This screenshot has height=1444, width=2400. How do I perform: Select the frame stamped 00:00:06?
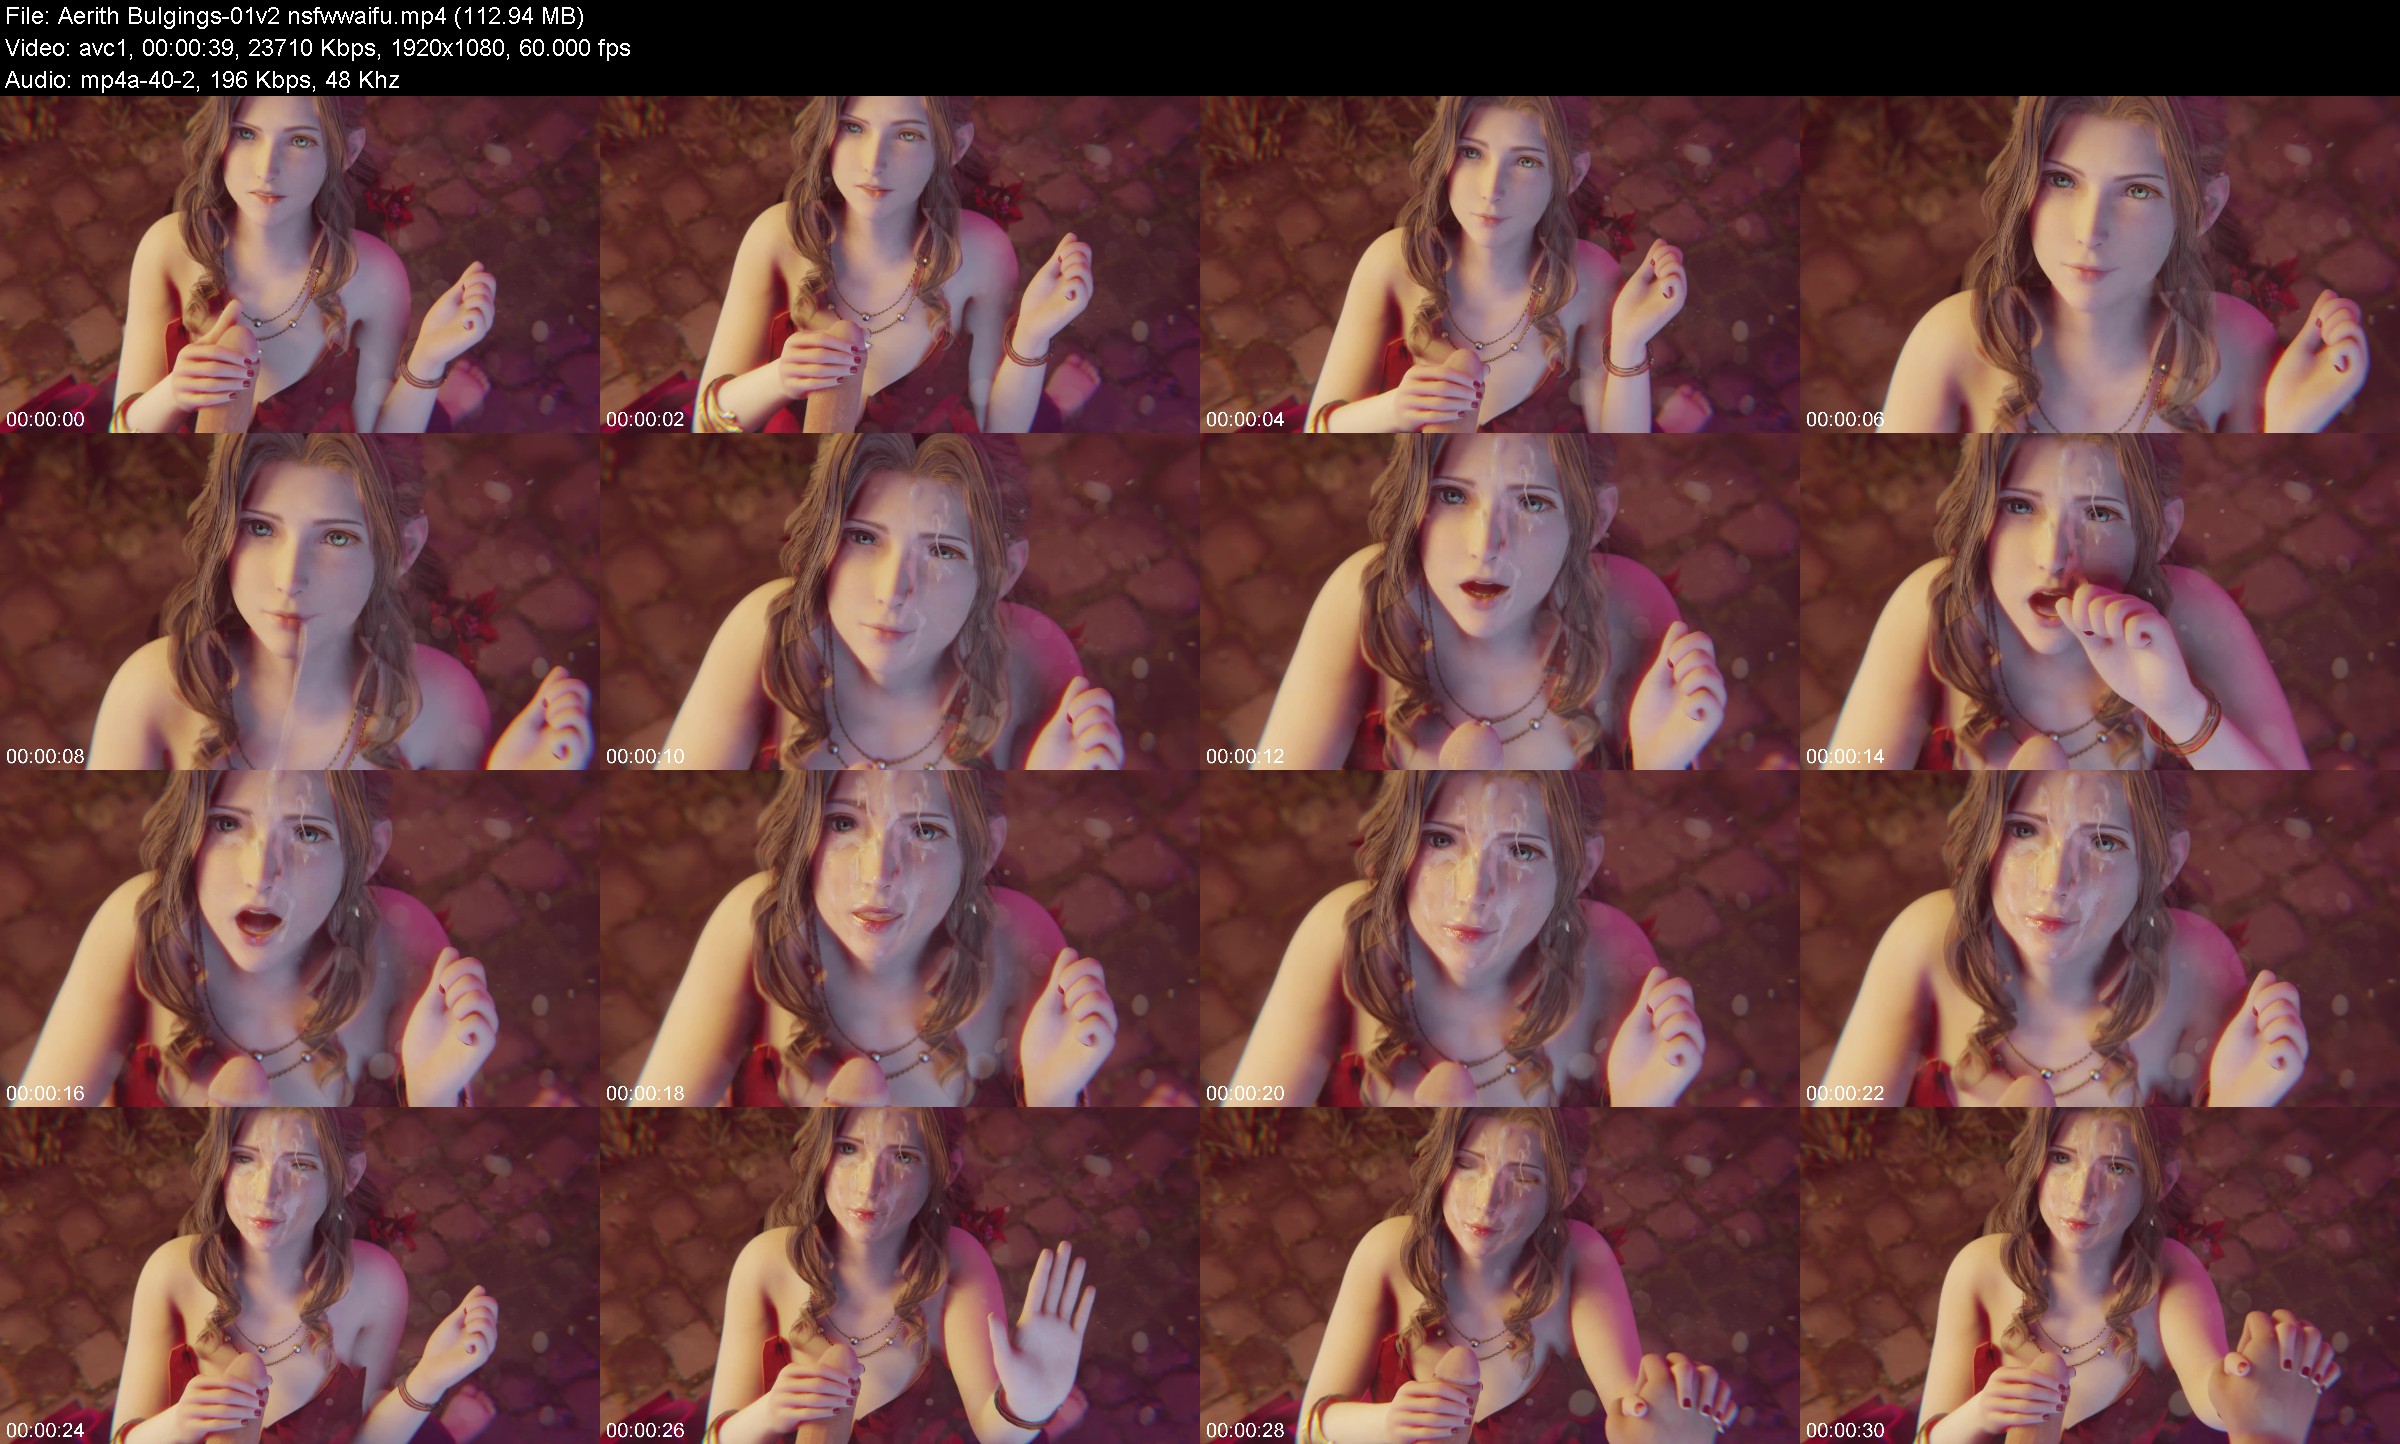2100,264
